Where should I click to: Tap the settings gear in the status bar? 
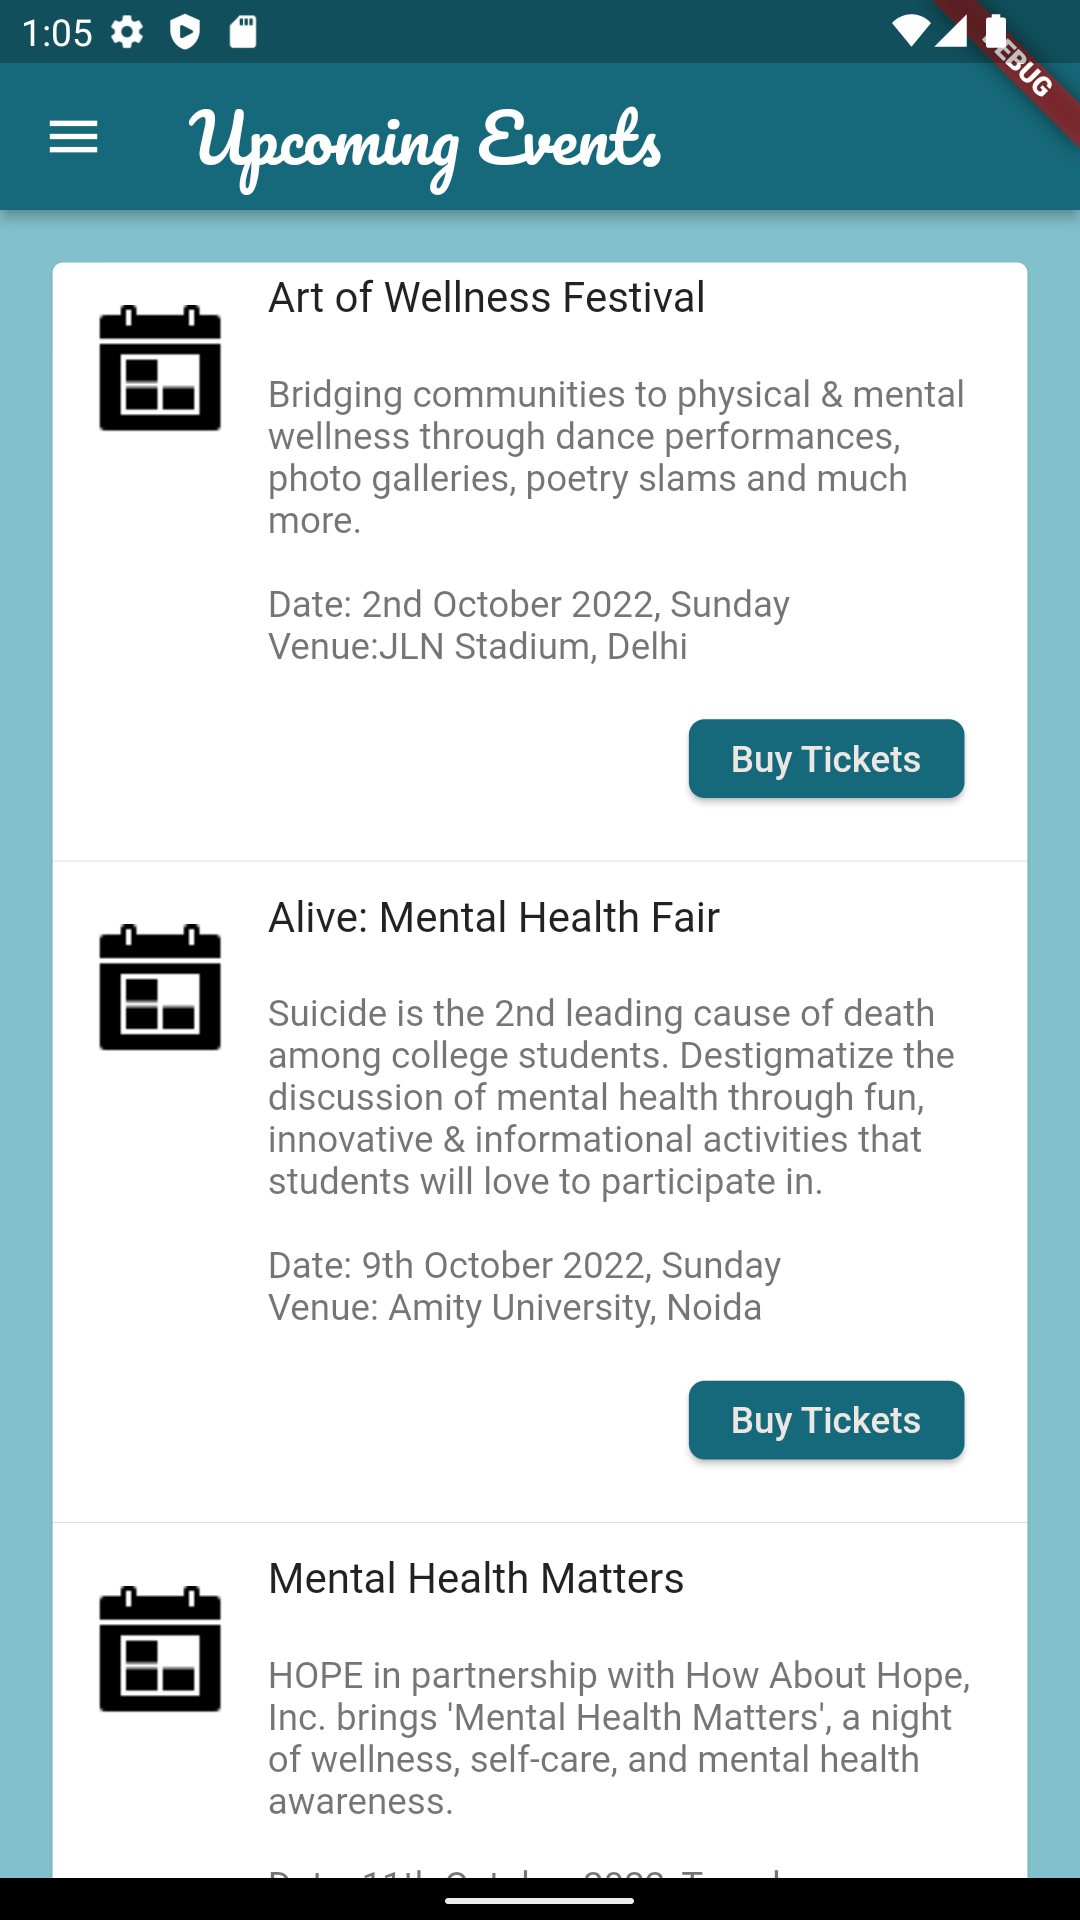[x=128, y=32]
